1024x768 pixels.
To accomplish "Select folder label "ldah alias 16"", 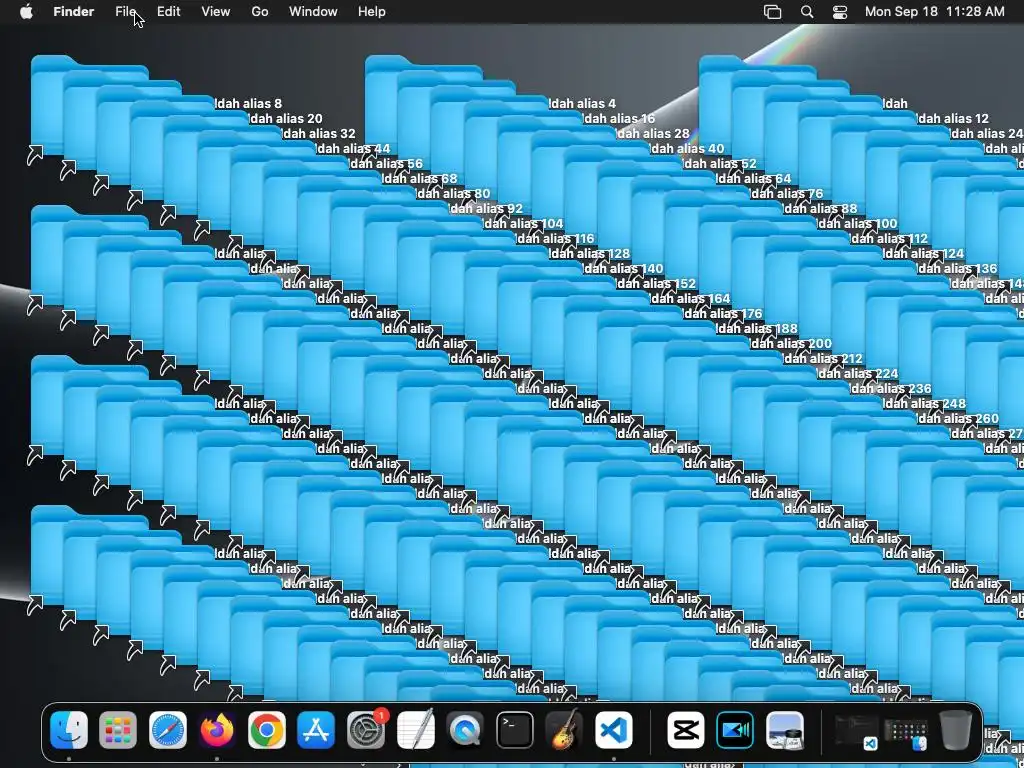I will (x=619, y=118).
